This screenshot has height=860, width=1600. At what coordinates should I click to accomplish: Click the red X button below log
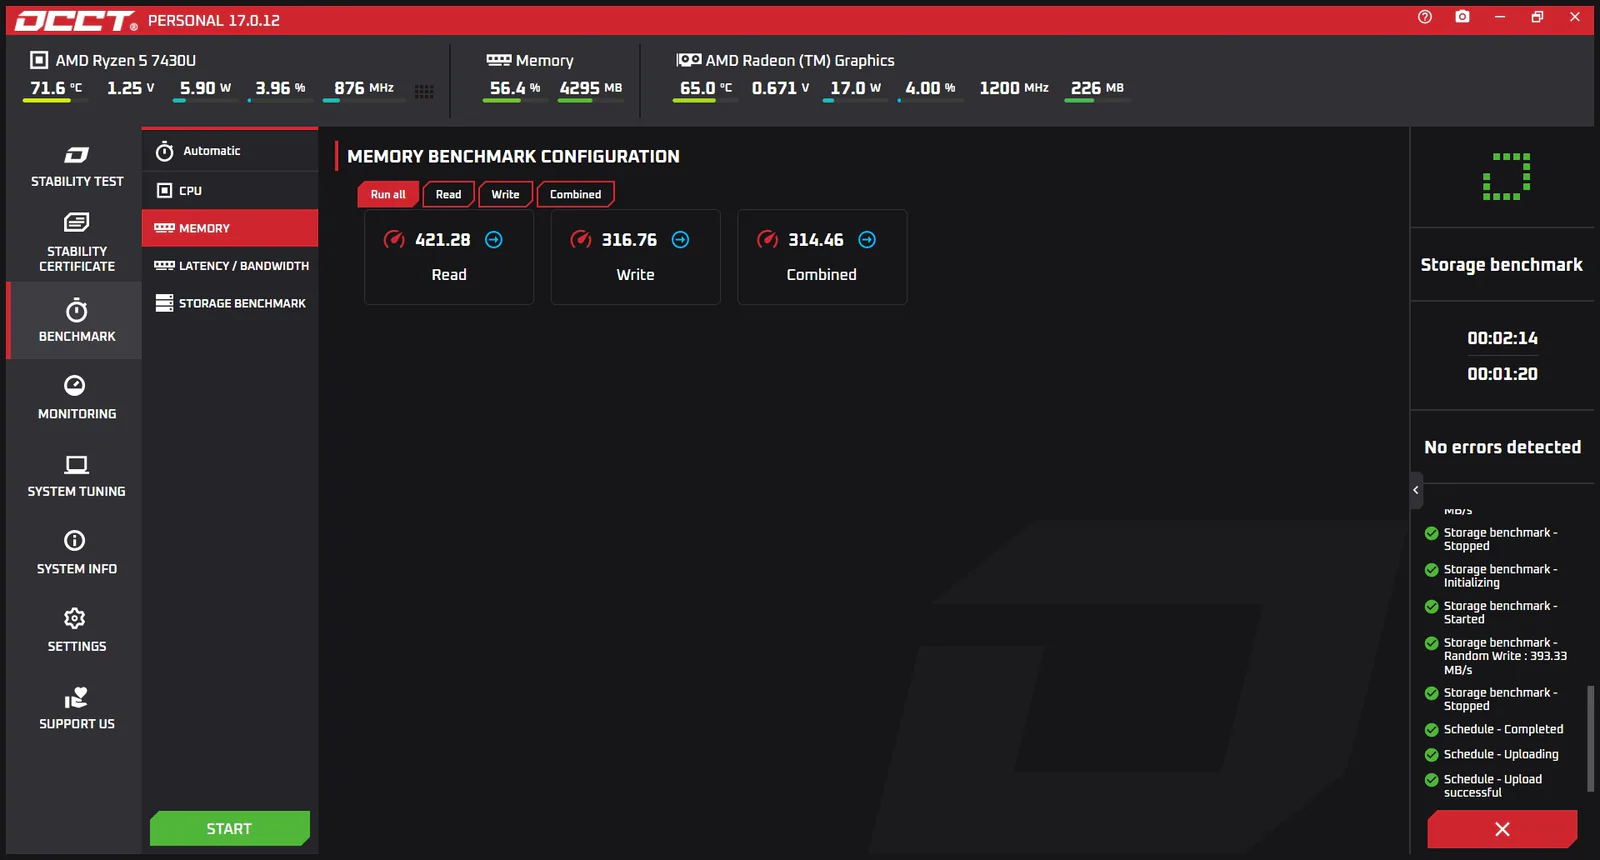[1502, 829]
